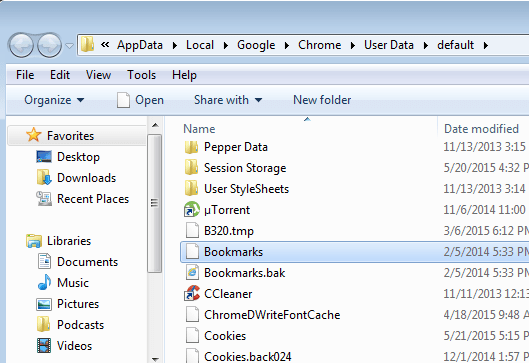The width and height of the screenshot is (529, 363).
Task: Click the Downloads folder icon in Favorites
Action: tap(44, 177)
